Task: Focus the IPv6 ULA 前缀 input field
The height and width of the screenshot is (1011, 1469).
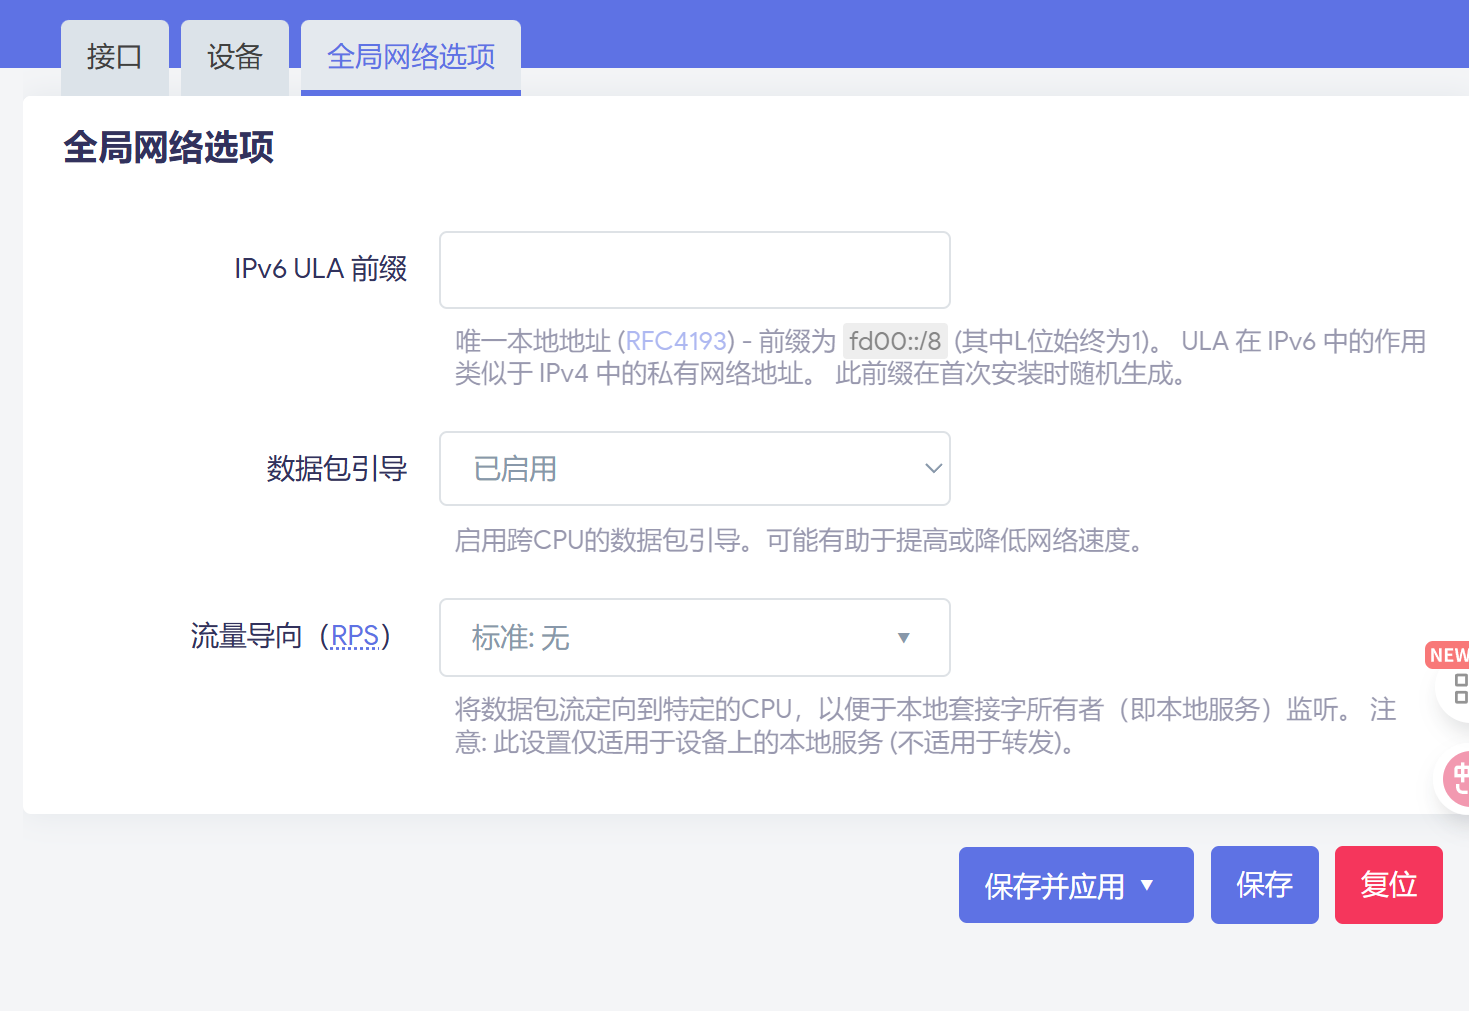Action: click(694, 270)
